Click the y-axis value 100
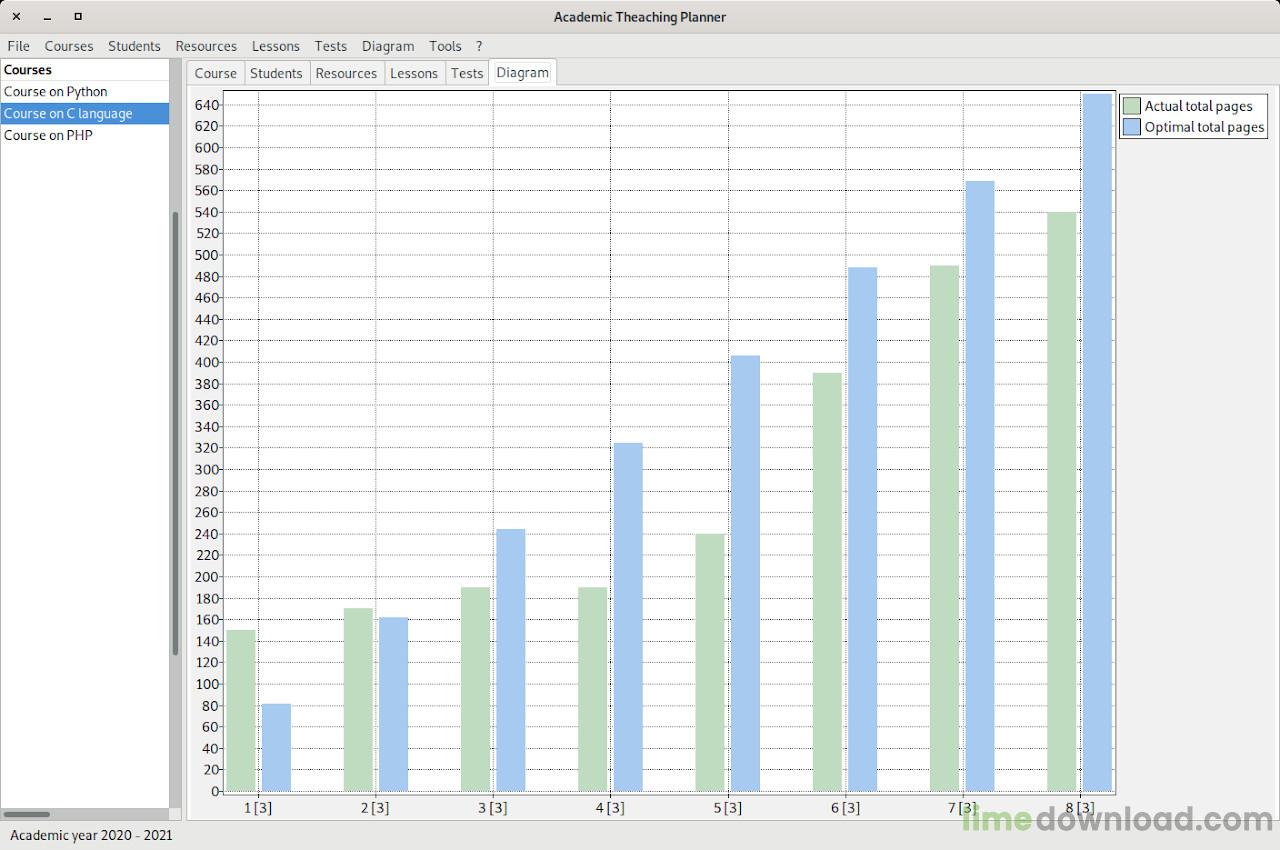The width and height of the screenshot is (1280, 850). point(206,684)
